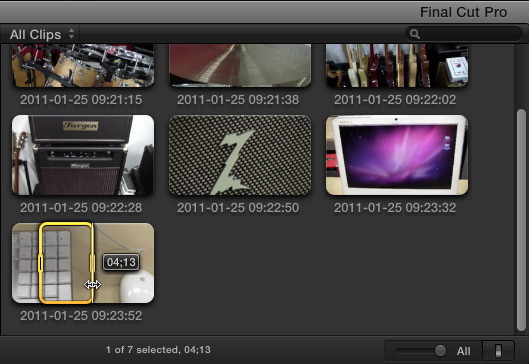Select the guitars rack clip thumbnail
This screenshot has width=529, height=364.
coord(397,65)
